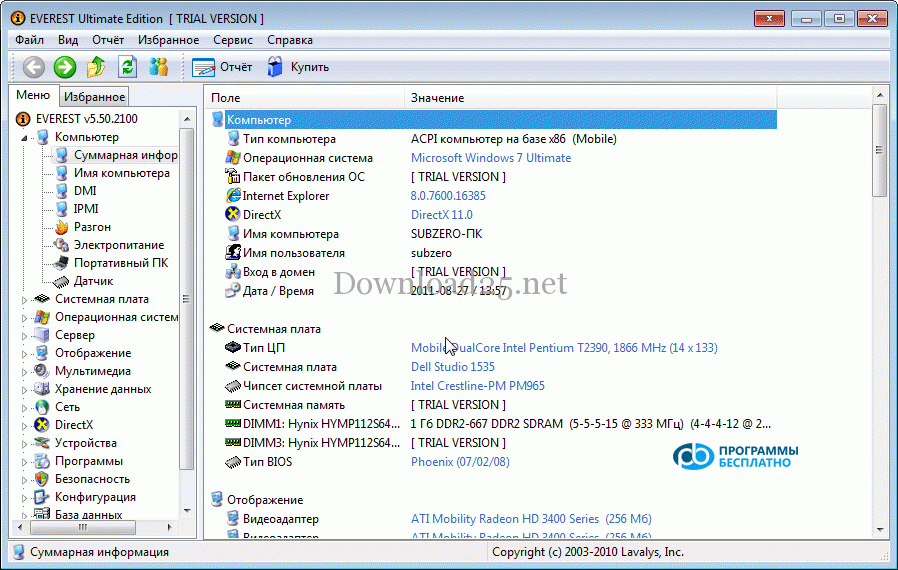Click the Сеть globe icon
This screenshot has width=898, height=570.
click(x=42, y=407)
